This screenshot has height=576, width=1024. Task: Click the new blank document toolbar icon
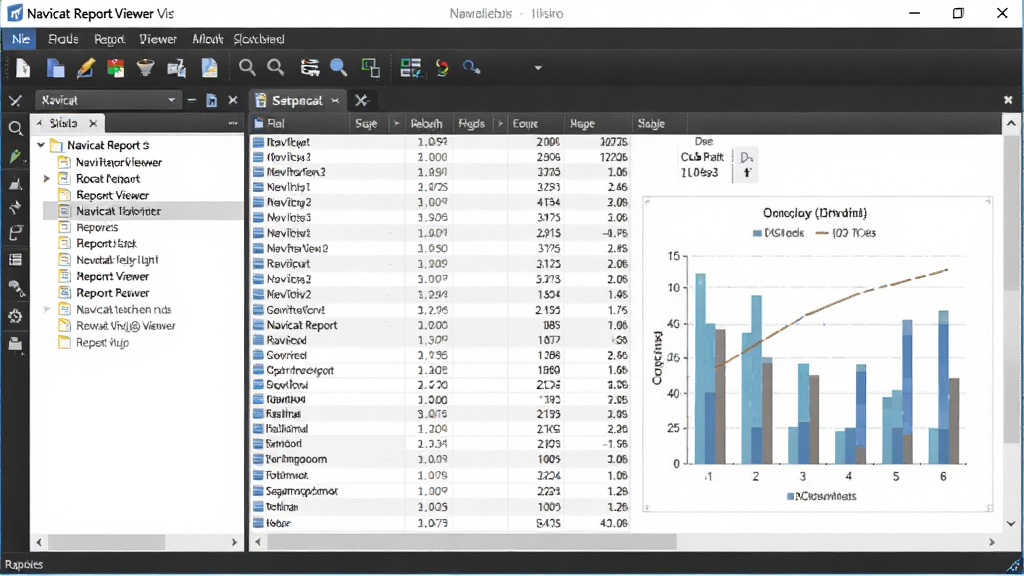[x=24, y=67]
